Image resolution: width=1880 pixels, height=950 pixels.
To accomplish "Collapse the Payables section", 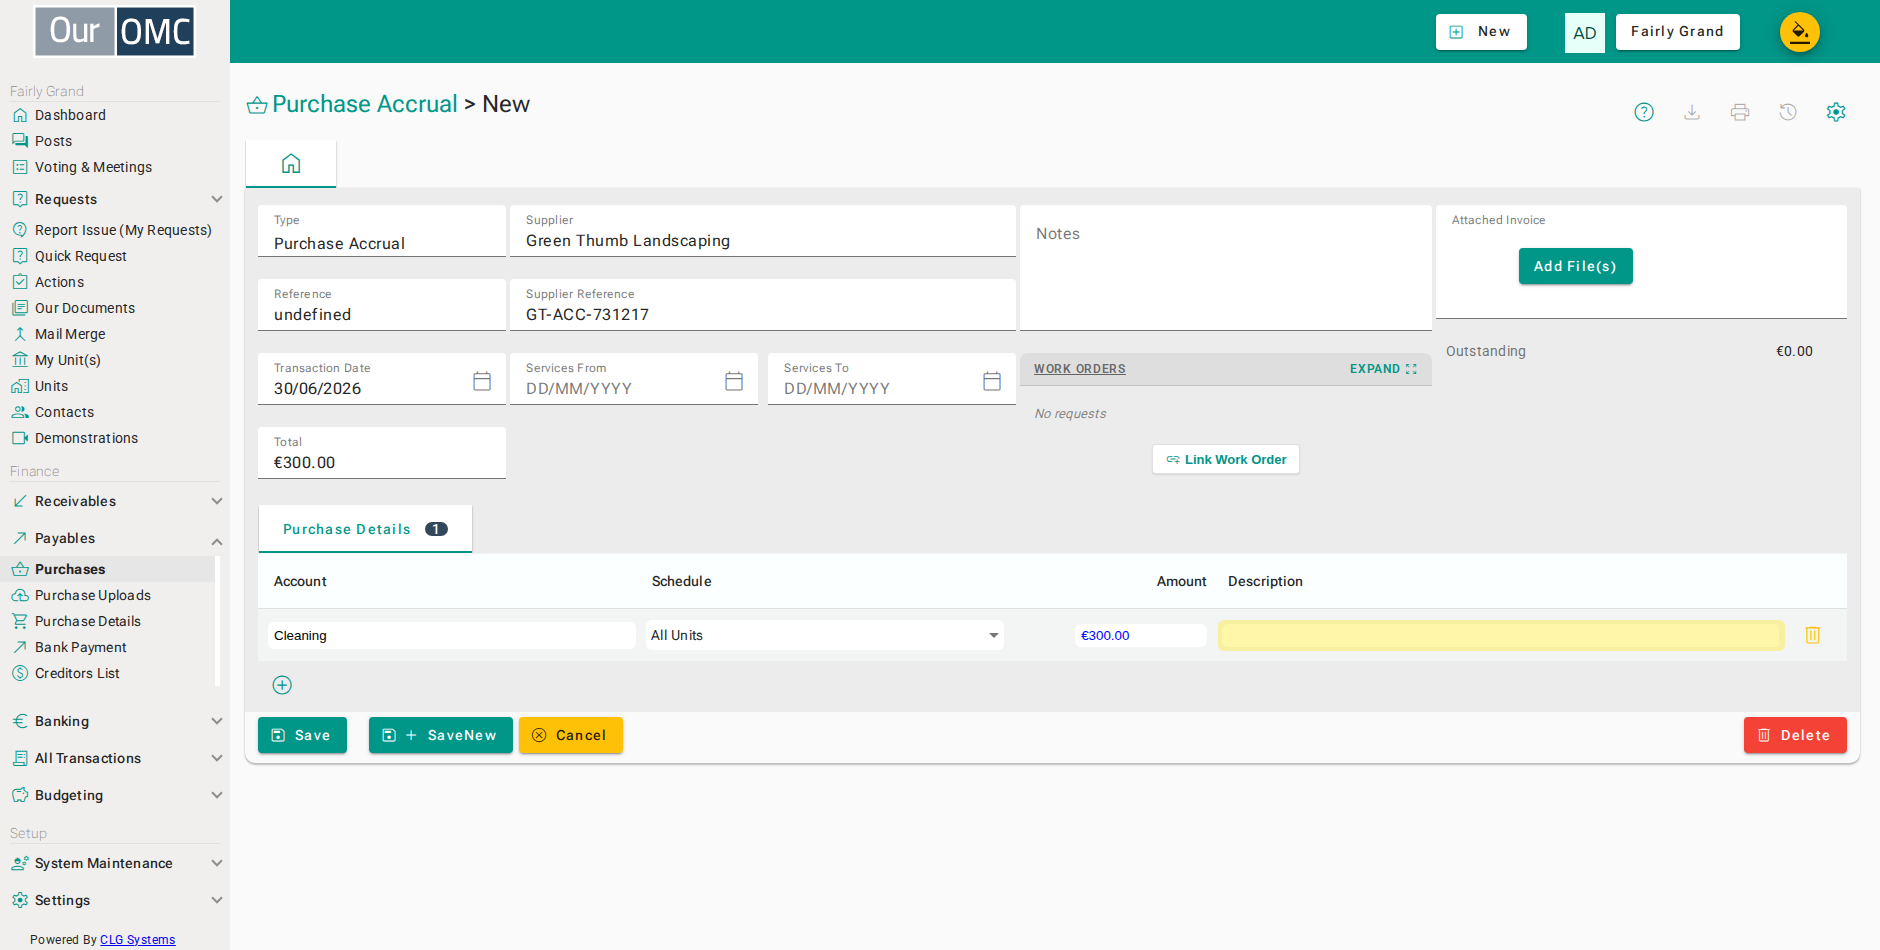I will [116, 538].
